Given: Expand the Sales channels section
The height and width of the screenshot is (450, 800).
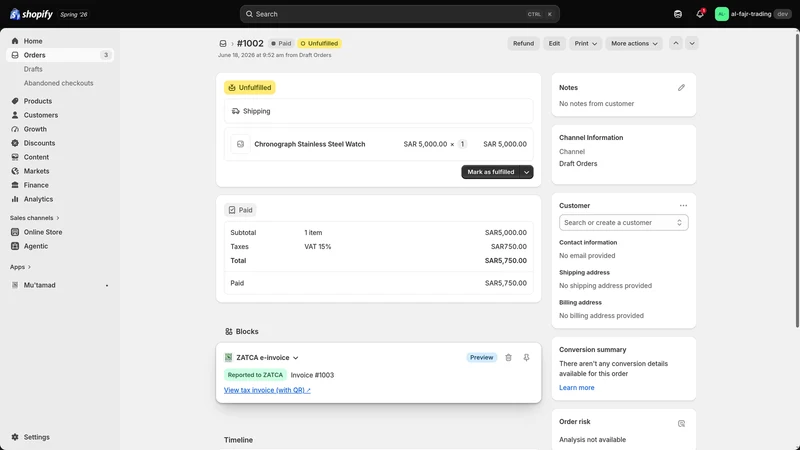Looking at the screenshot, I should pyautogui.click(x=35, y=218).
